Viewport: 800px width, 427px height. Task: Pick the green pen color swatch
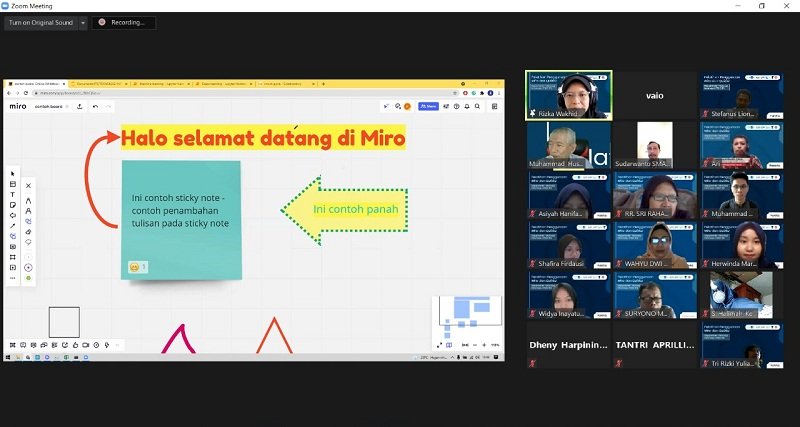[28, 278]
